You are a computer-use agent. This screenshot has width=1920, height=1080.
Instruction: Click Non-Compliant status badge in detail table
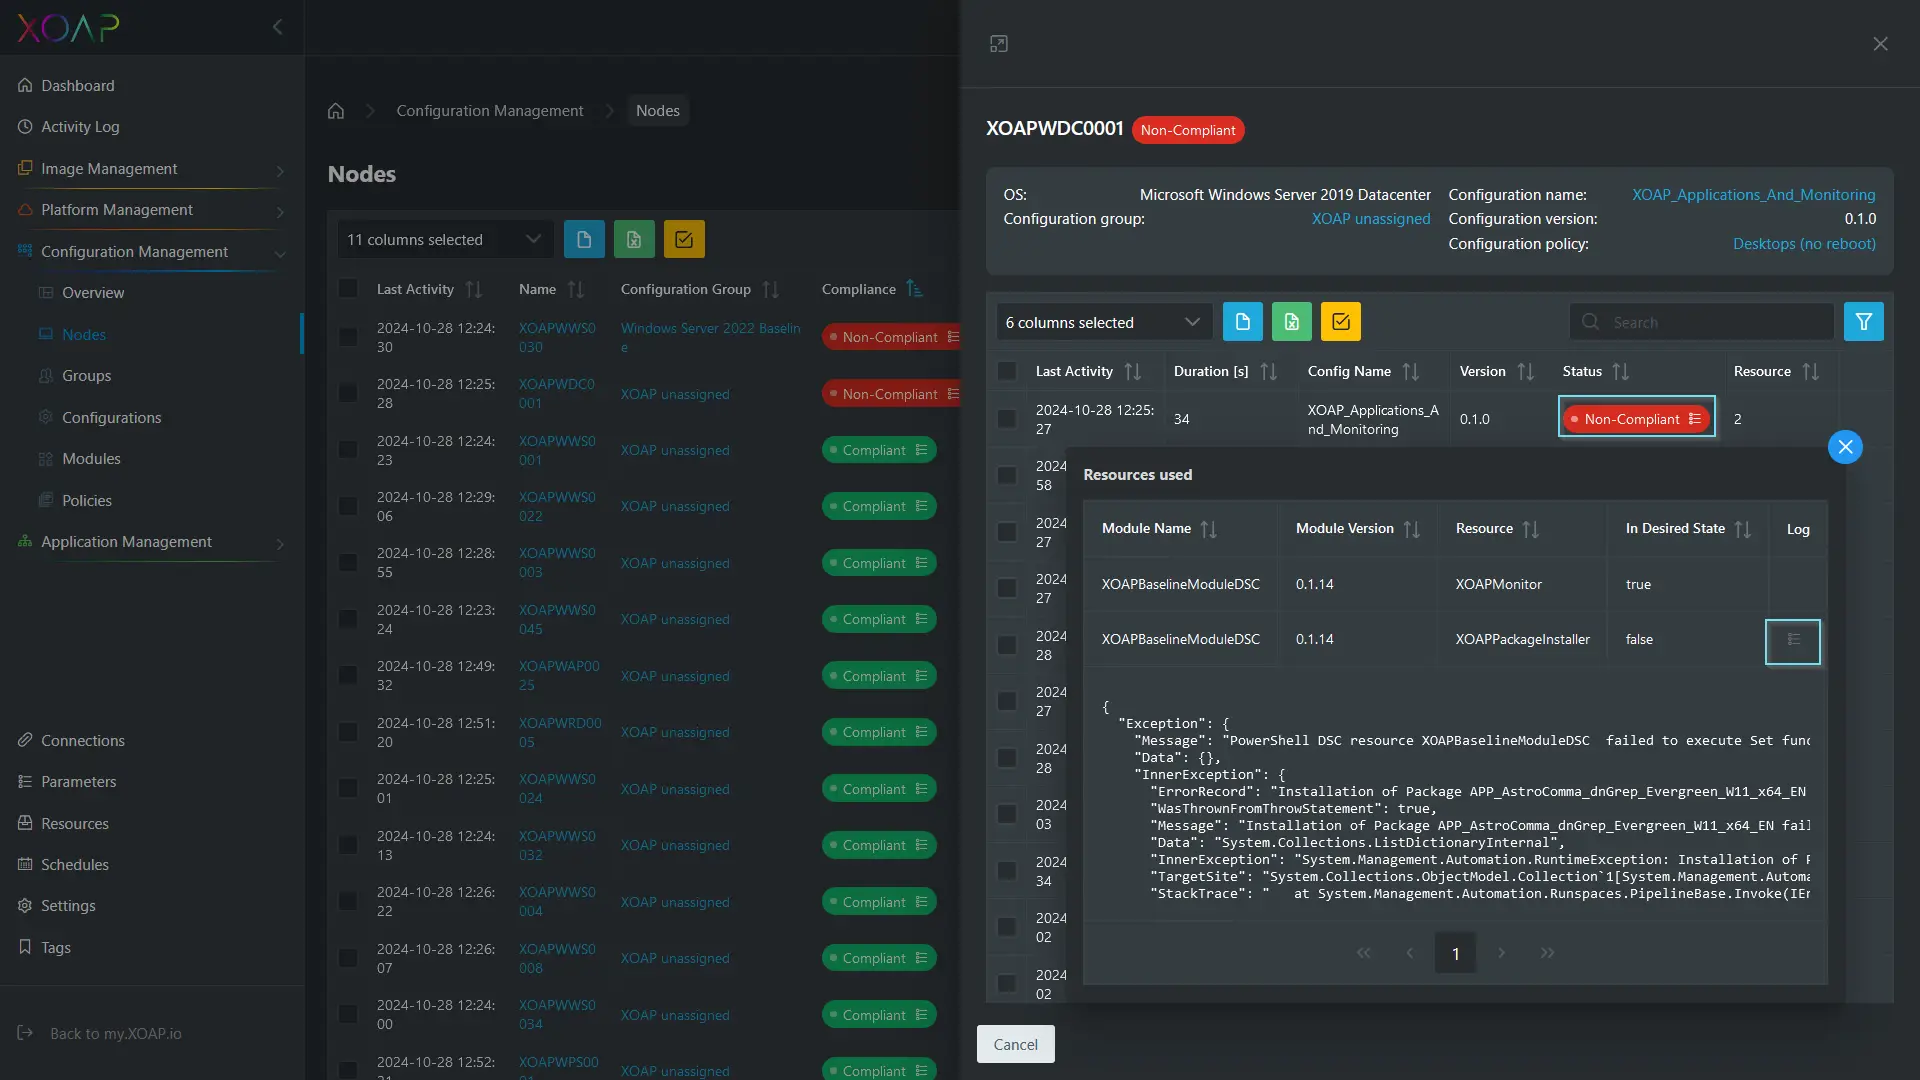[x=1637, y=419]
